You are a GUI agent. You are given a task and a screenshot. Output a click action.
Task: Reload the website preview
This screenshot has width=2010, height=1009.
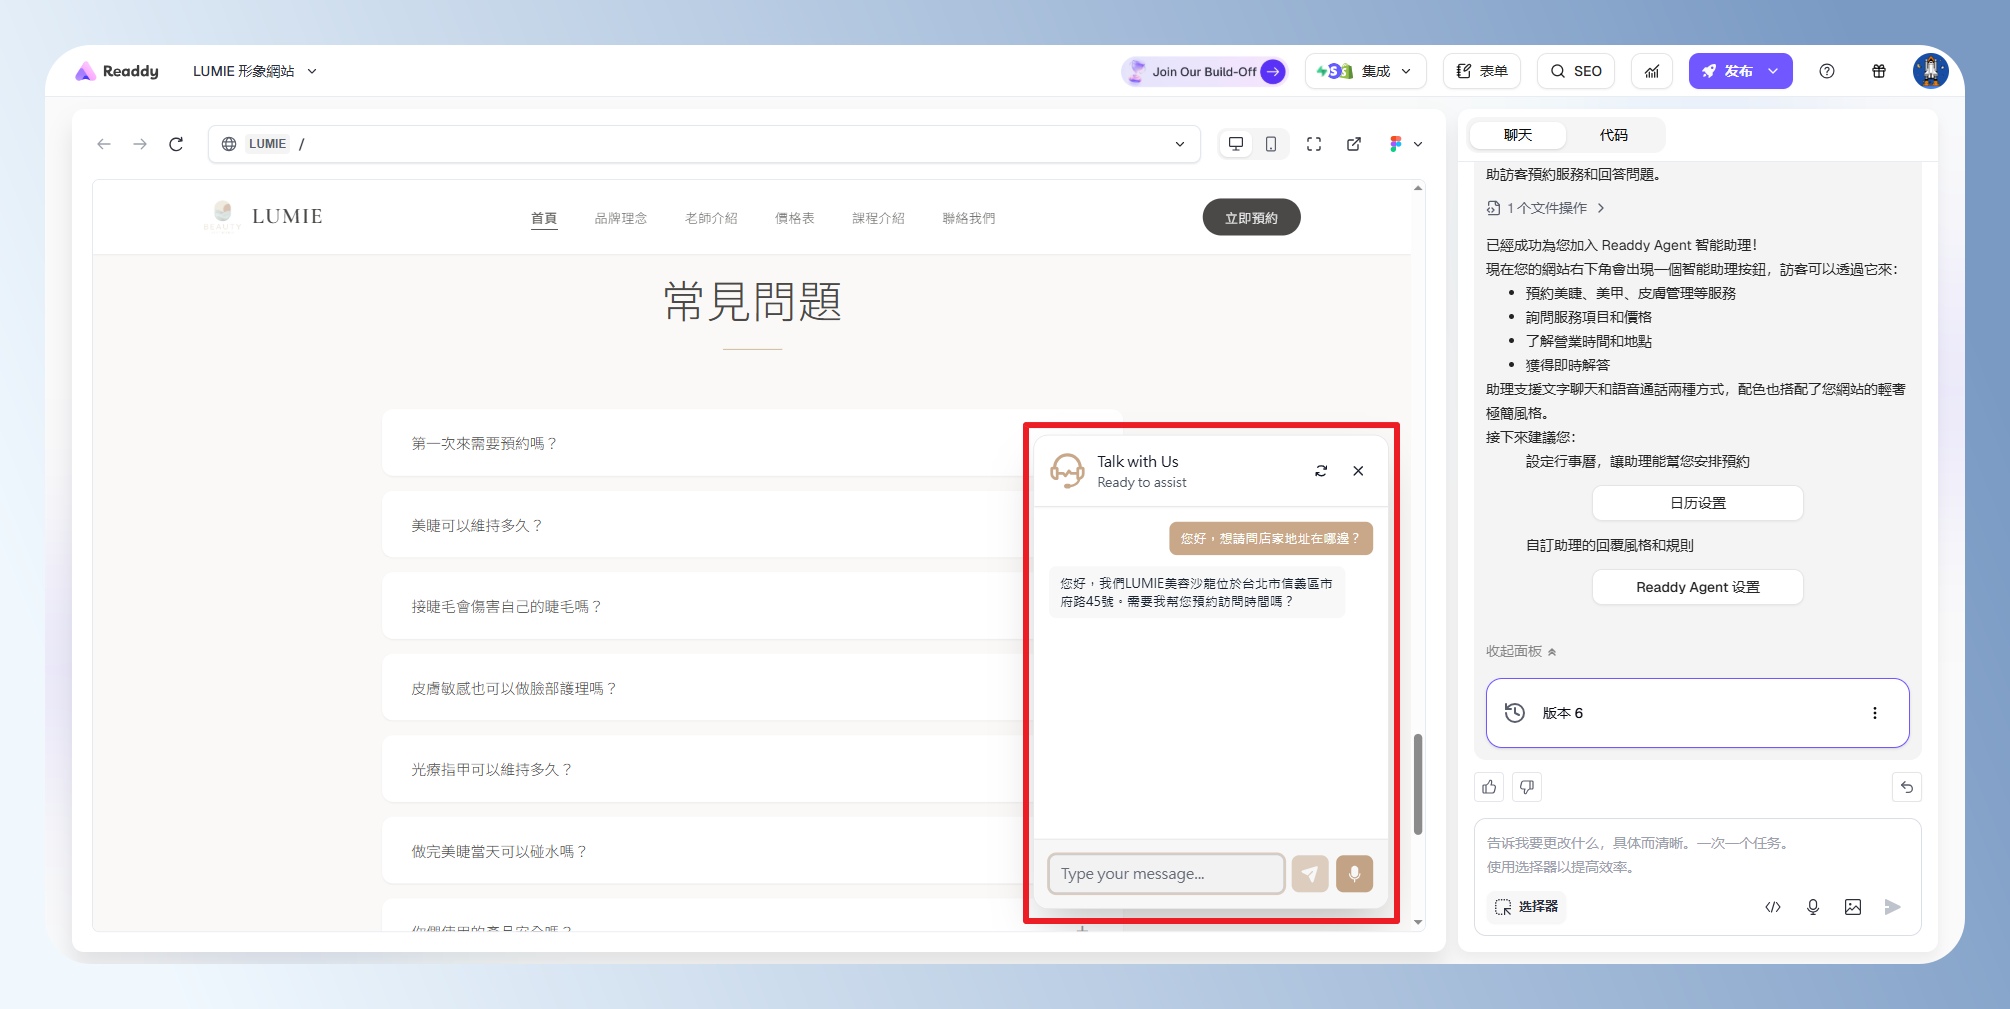tap(176, 144)
